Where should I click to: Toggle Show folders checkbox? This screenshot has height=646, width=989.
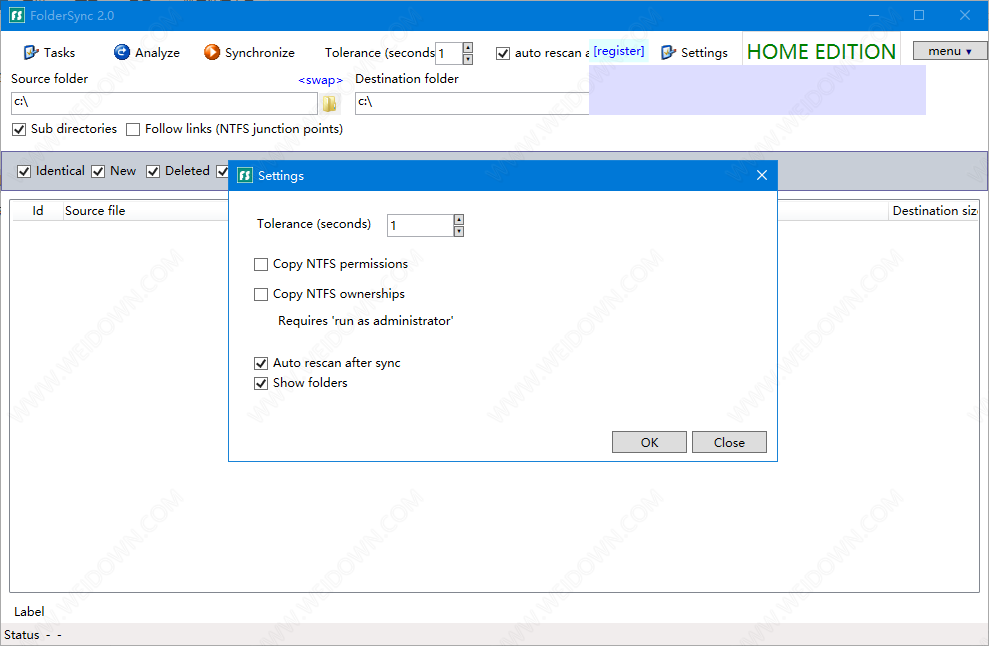(260, 383)
